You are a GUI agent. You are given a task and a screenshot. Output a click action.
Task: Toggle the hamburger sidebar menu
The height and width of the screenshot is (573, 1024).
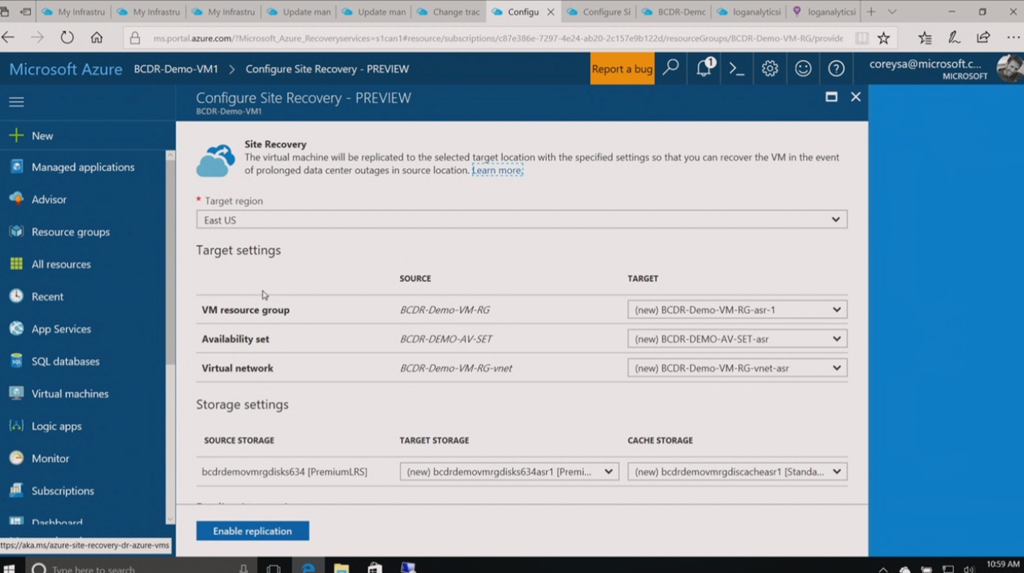[16, 102]
